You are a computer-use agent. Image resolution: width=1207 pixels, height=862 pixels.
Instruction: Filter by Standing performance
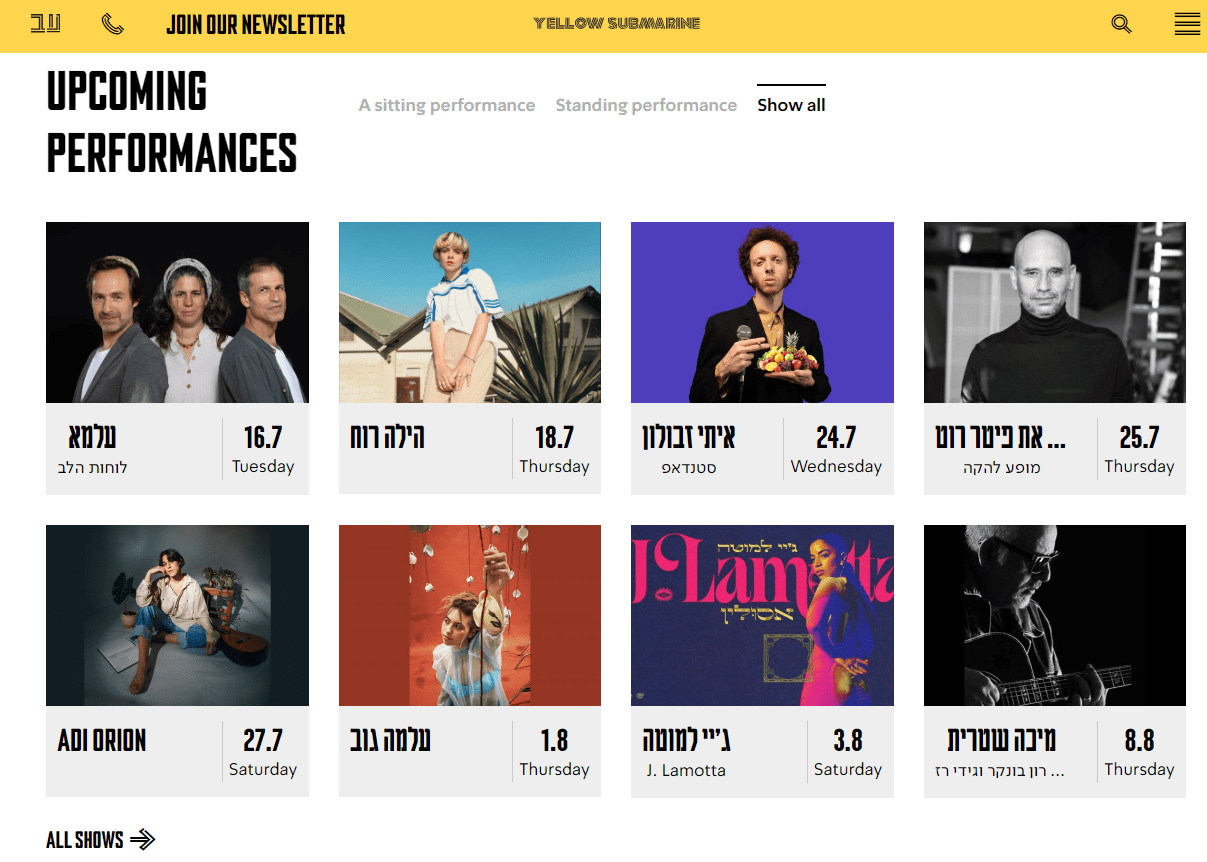[646, 105]
